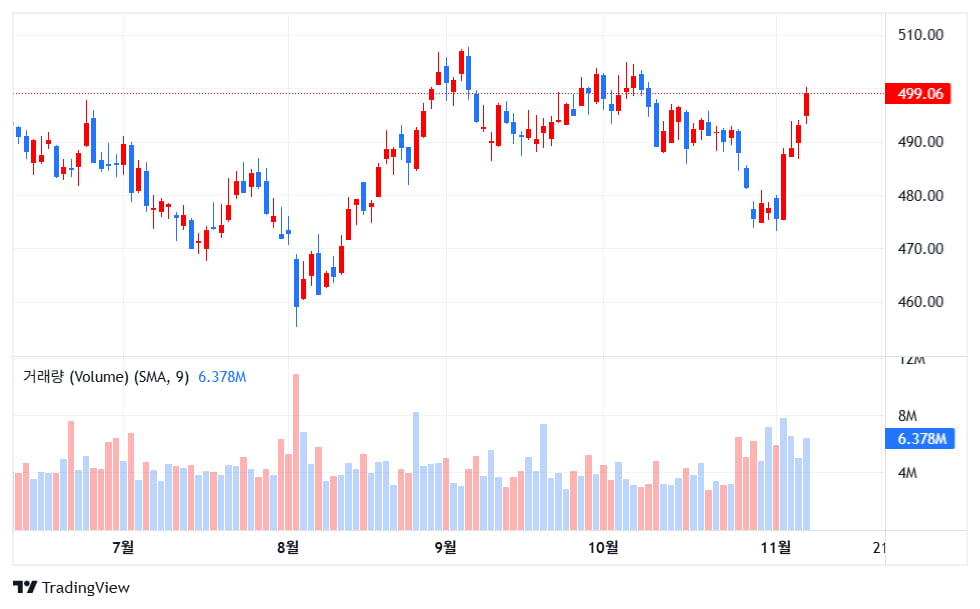Click the 470.00 price axis label
This screenshot has width=980, height=609.
[921, 249]
